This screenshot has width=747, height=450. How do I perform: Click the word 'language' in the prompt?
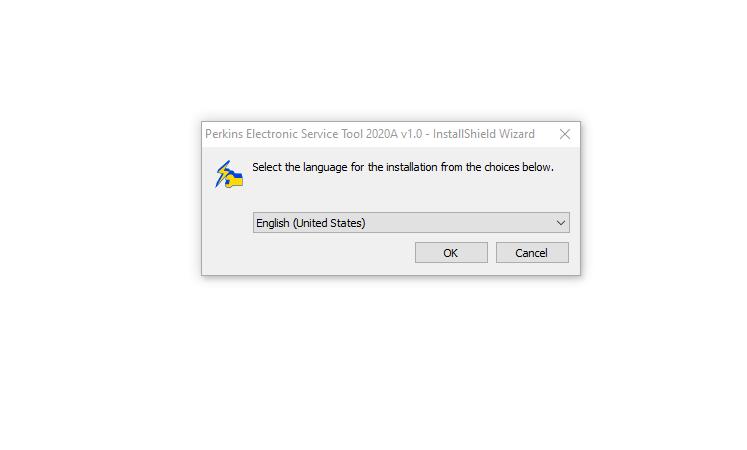click(x=325, y=168)
